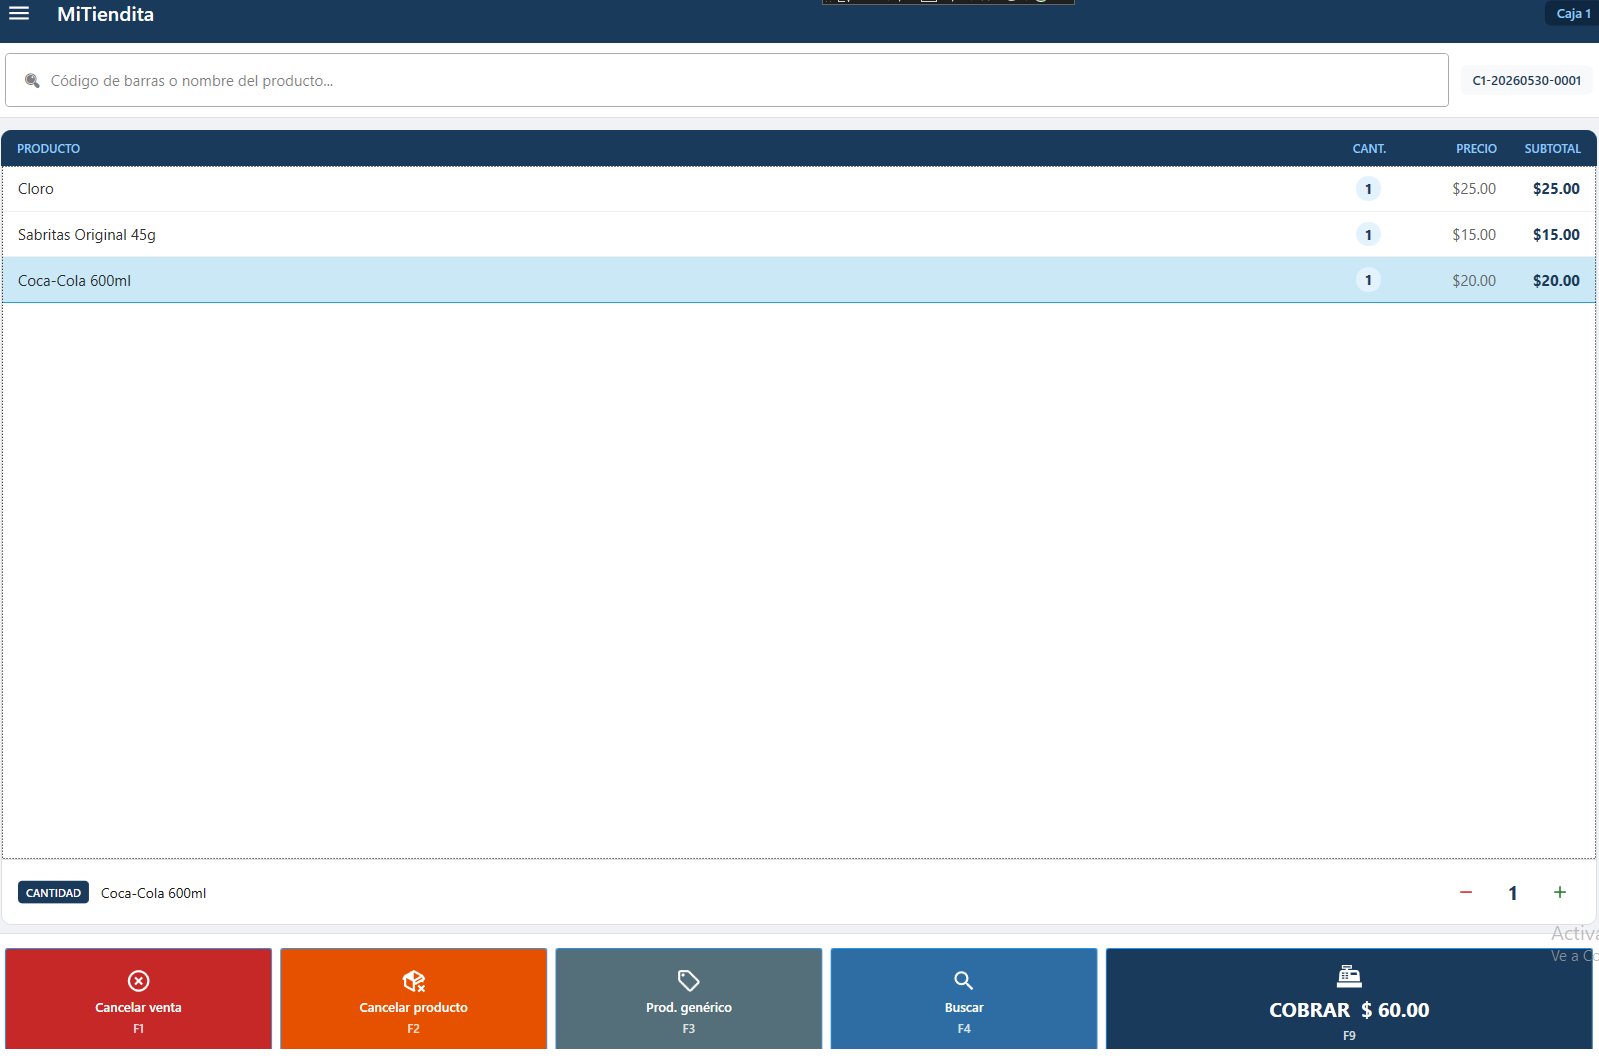Click the Caja 1 badge
This screenshot has width=1599, height=1056.
coord(1573,13)
